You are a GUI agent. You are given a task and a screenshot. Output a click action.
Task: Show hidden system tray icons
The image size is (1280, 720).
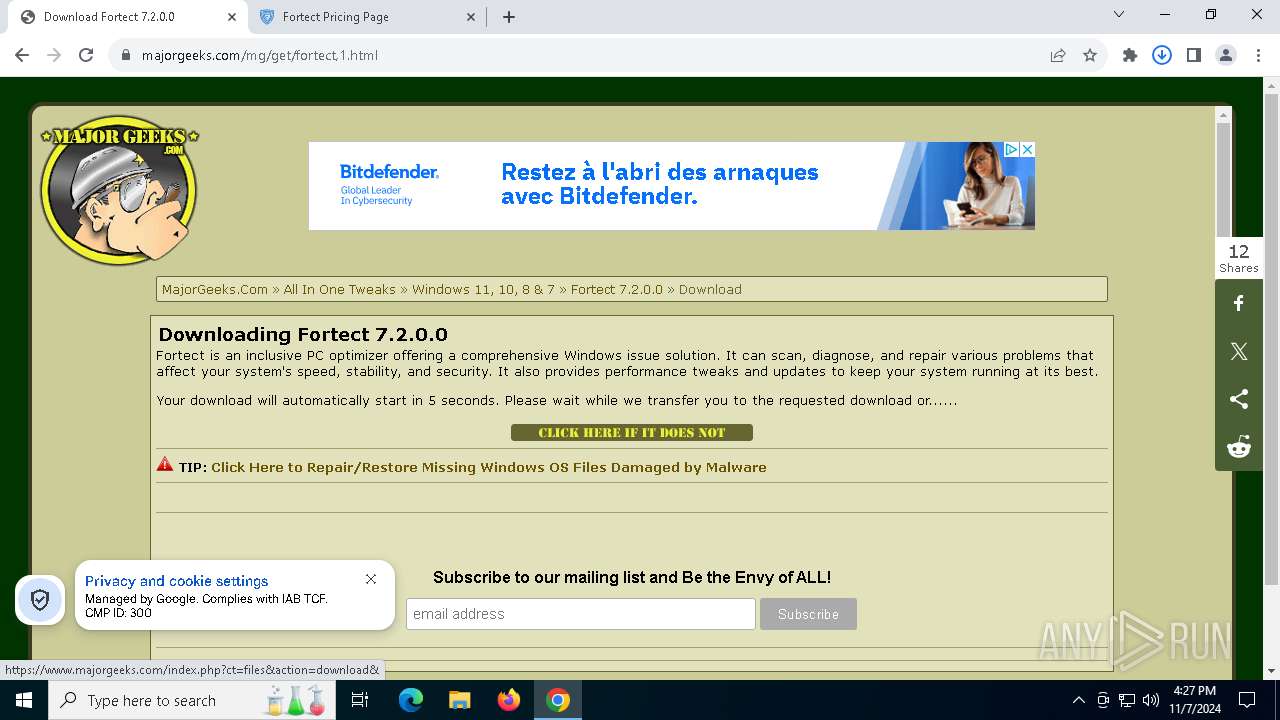1078,700
